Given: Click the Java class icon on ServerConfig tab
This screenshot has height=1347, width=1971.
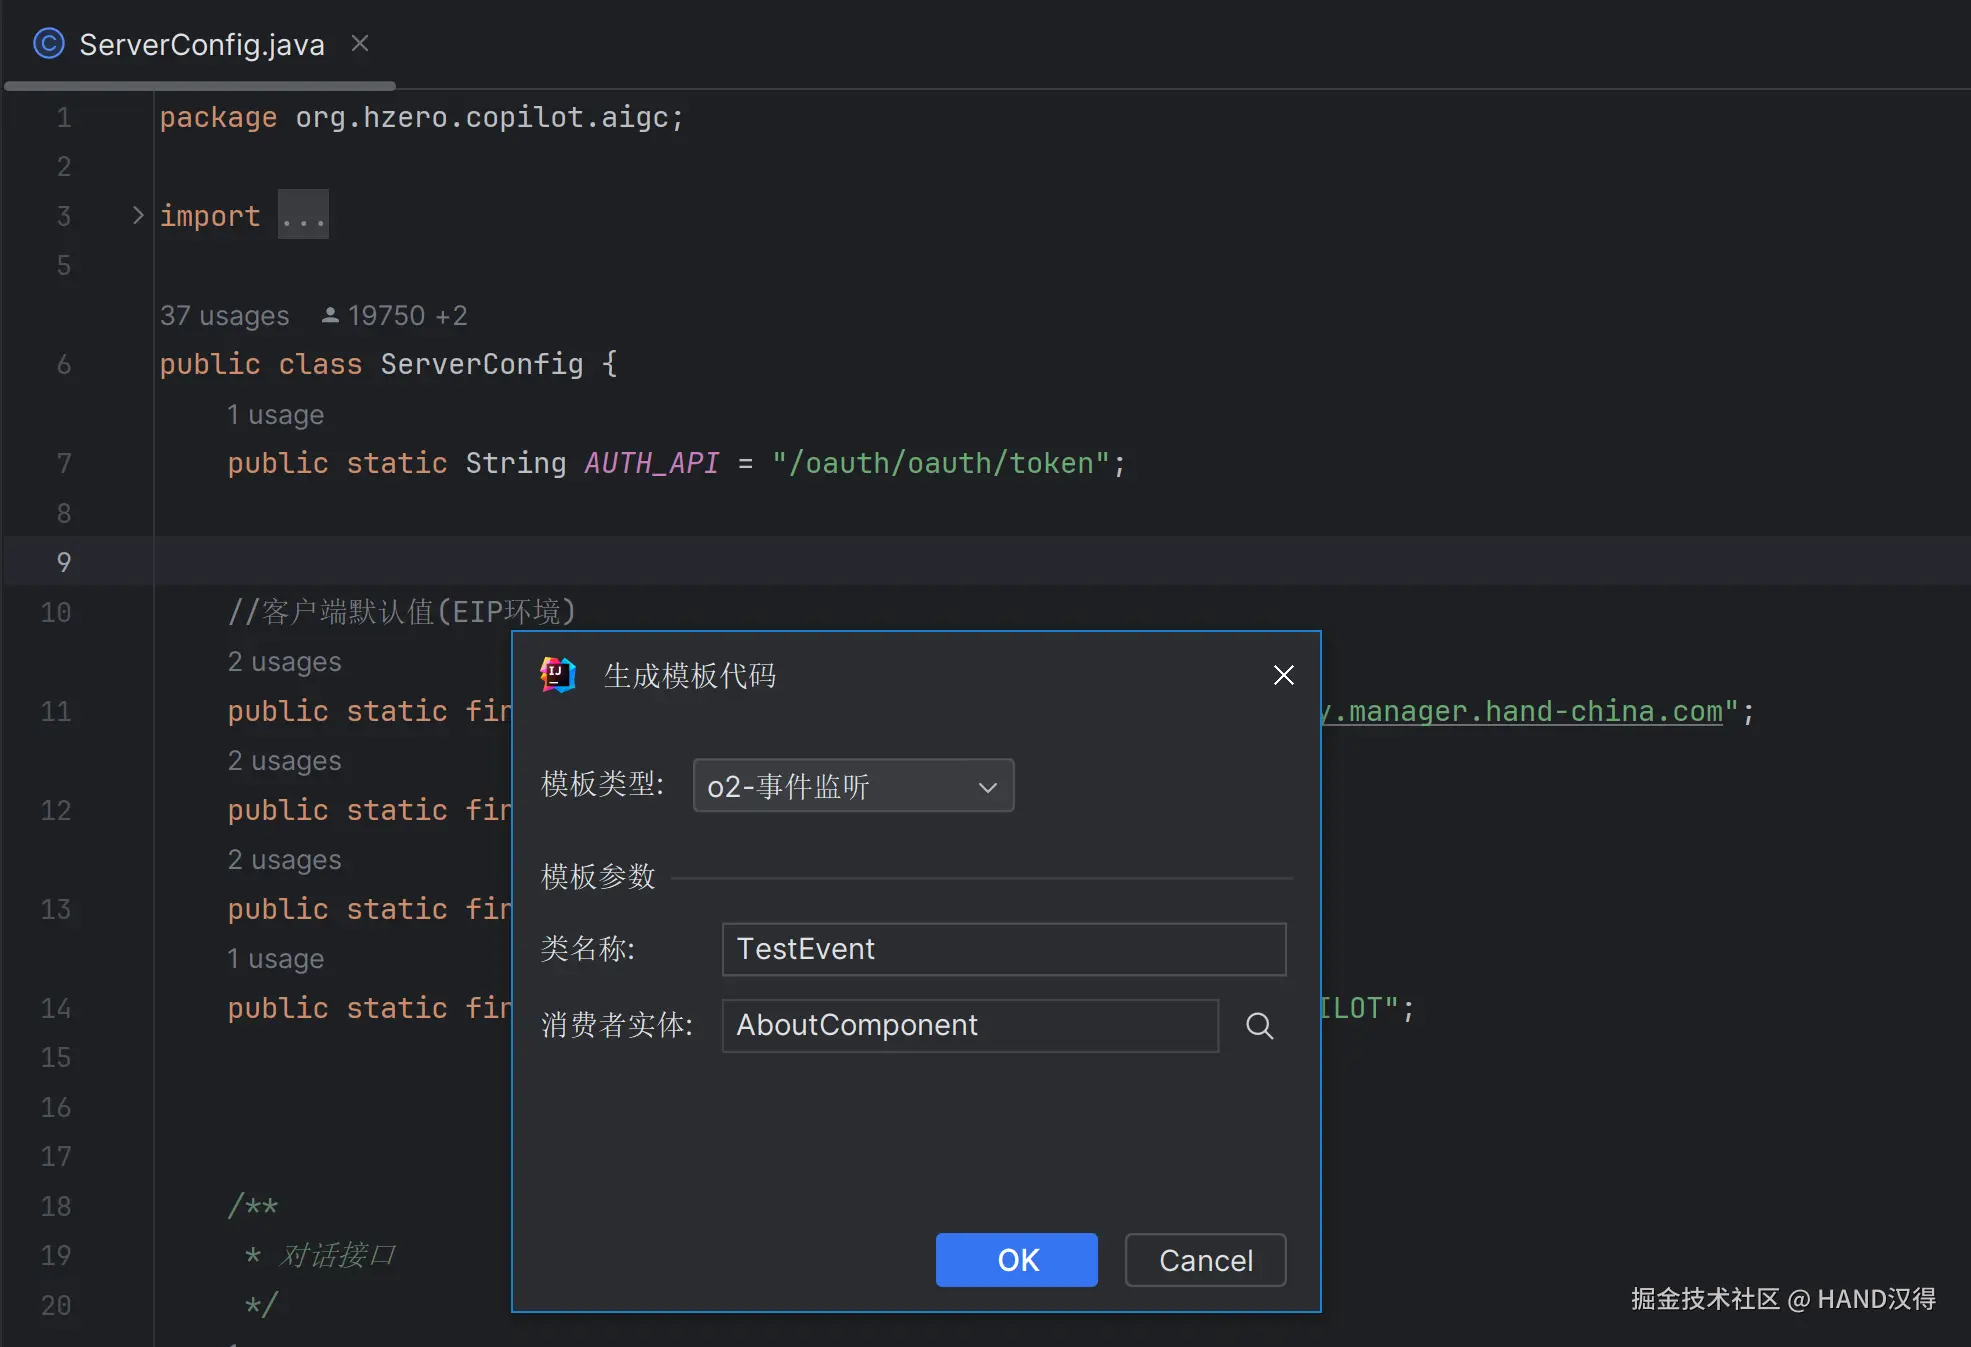Looking at the screenshot, I should [48, 44].
